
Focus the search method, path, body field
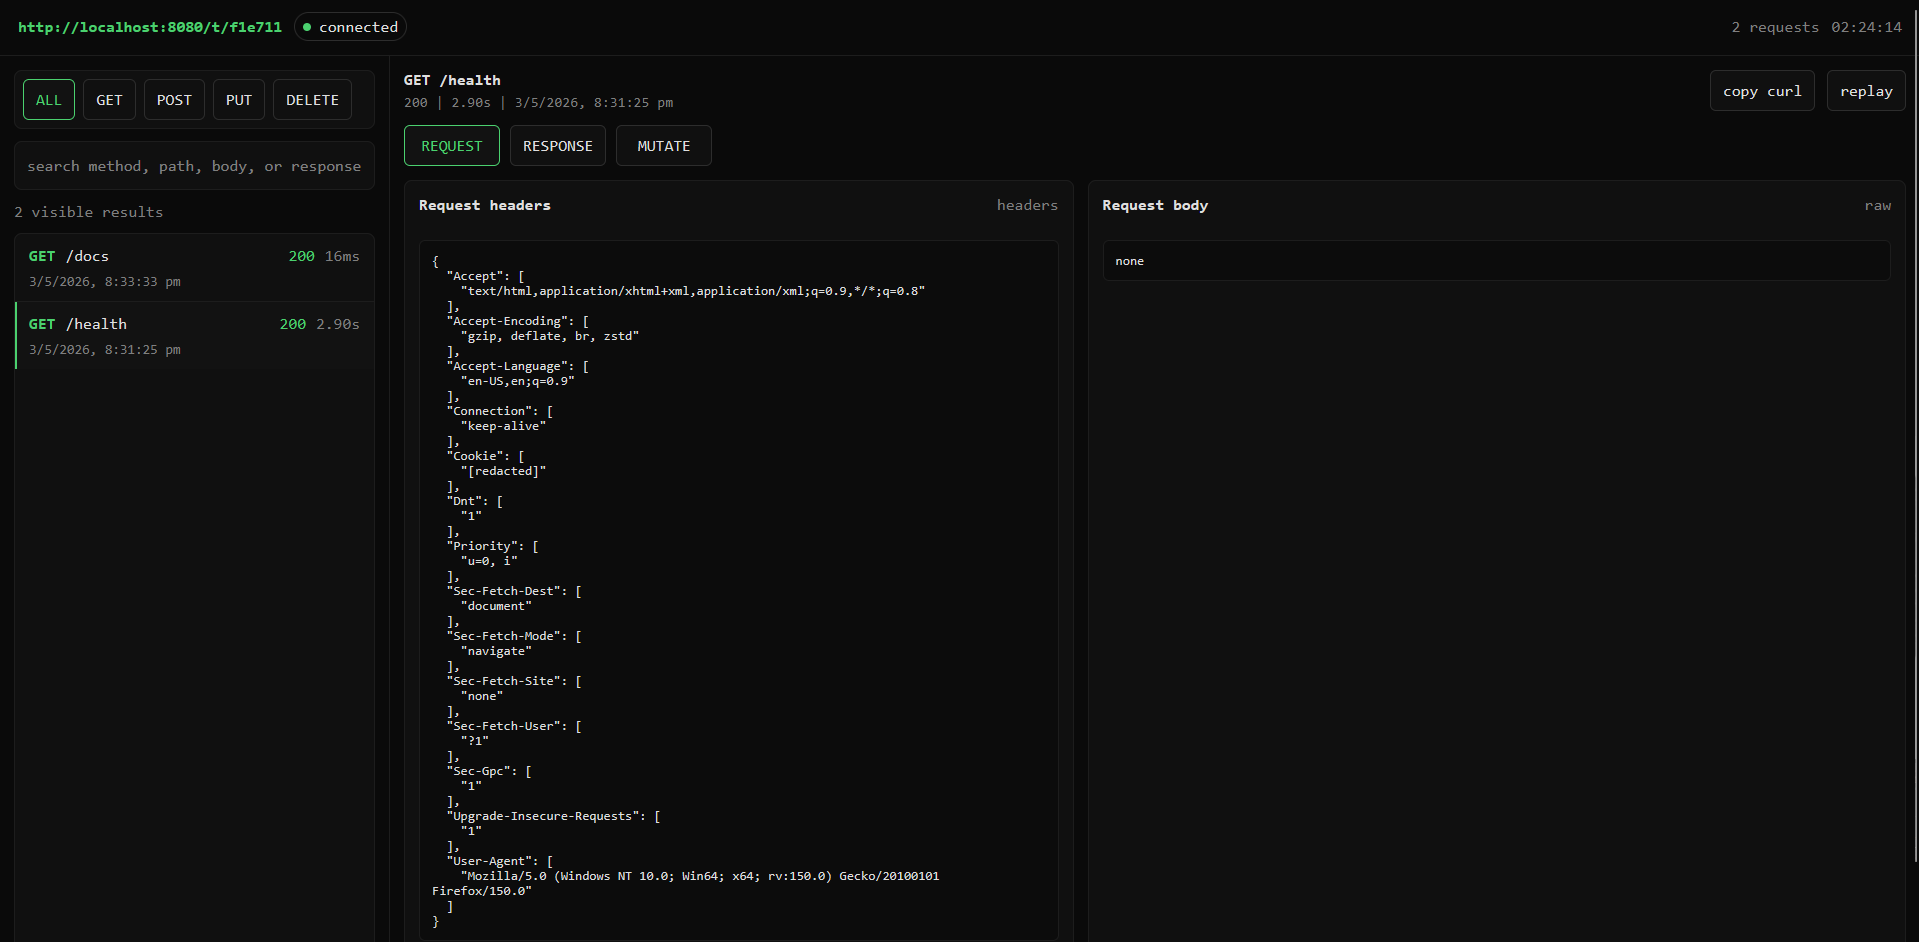click(x=194, y=166)
